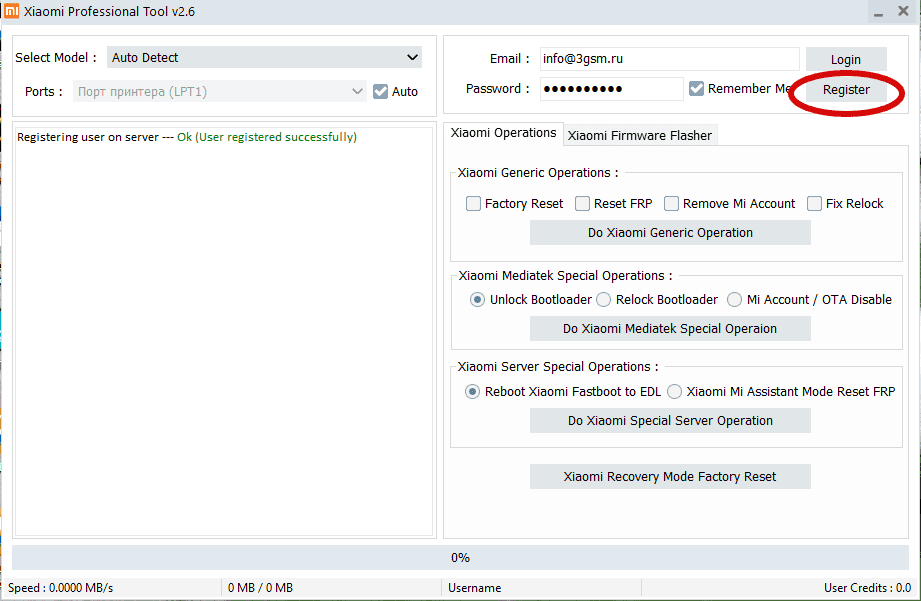The height and width of the screenshot is (601, 921).
Task: Check the Remove Mi Account option
Action: click(671, 204)
